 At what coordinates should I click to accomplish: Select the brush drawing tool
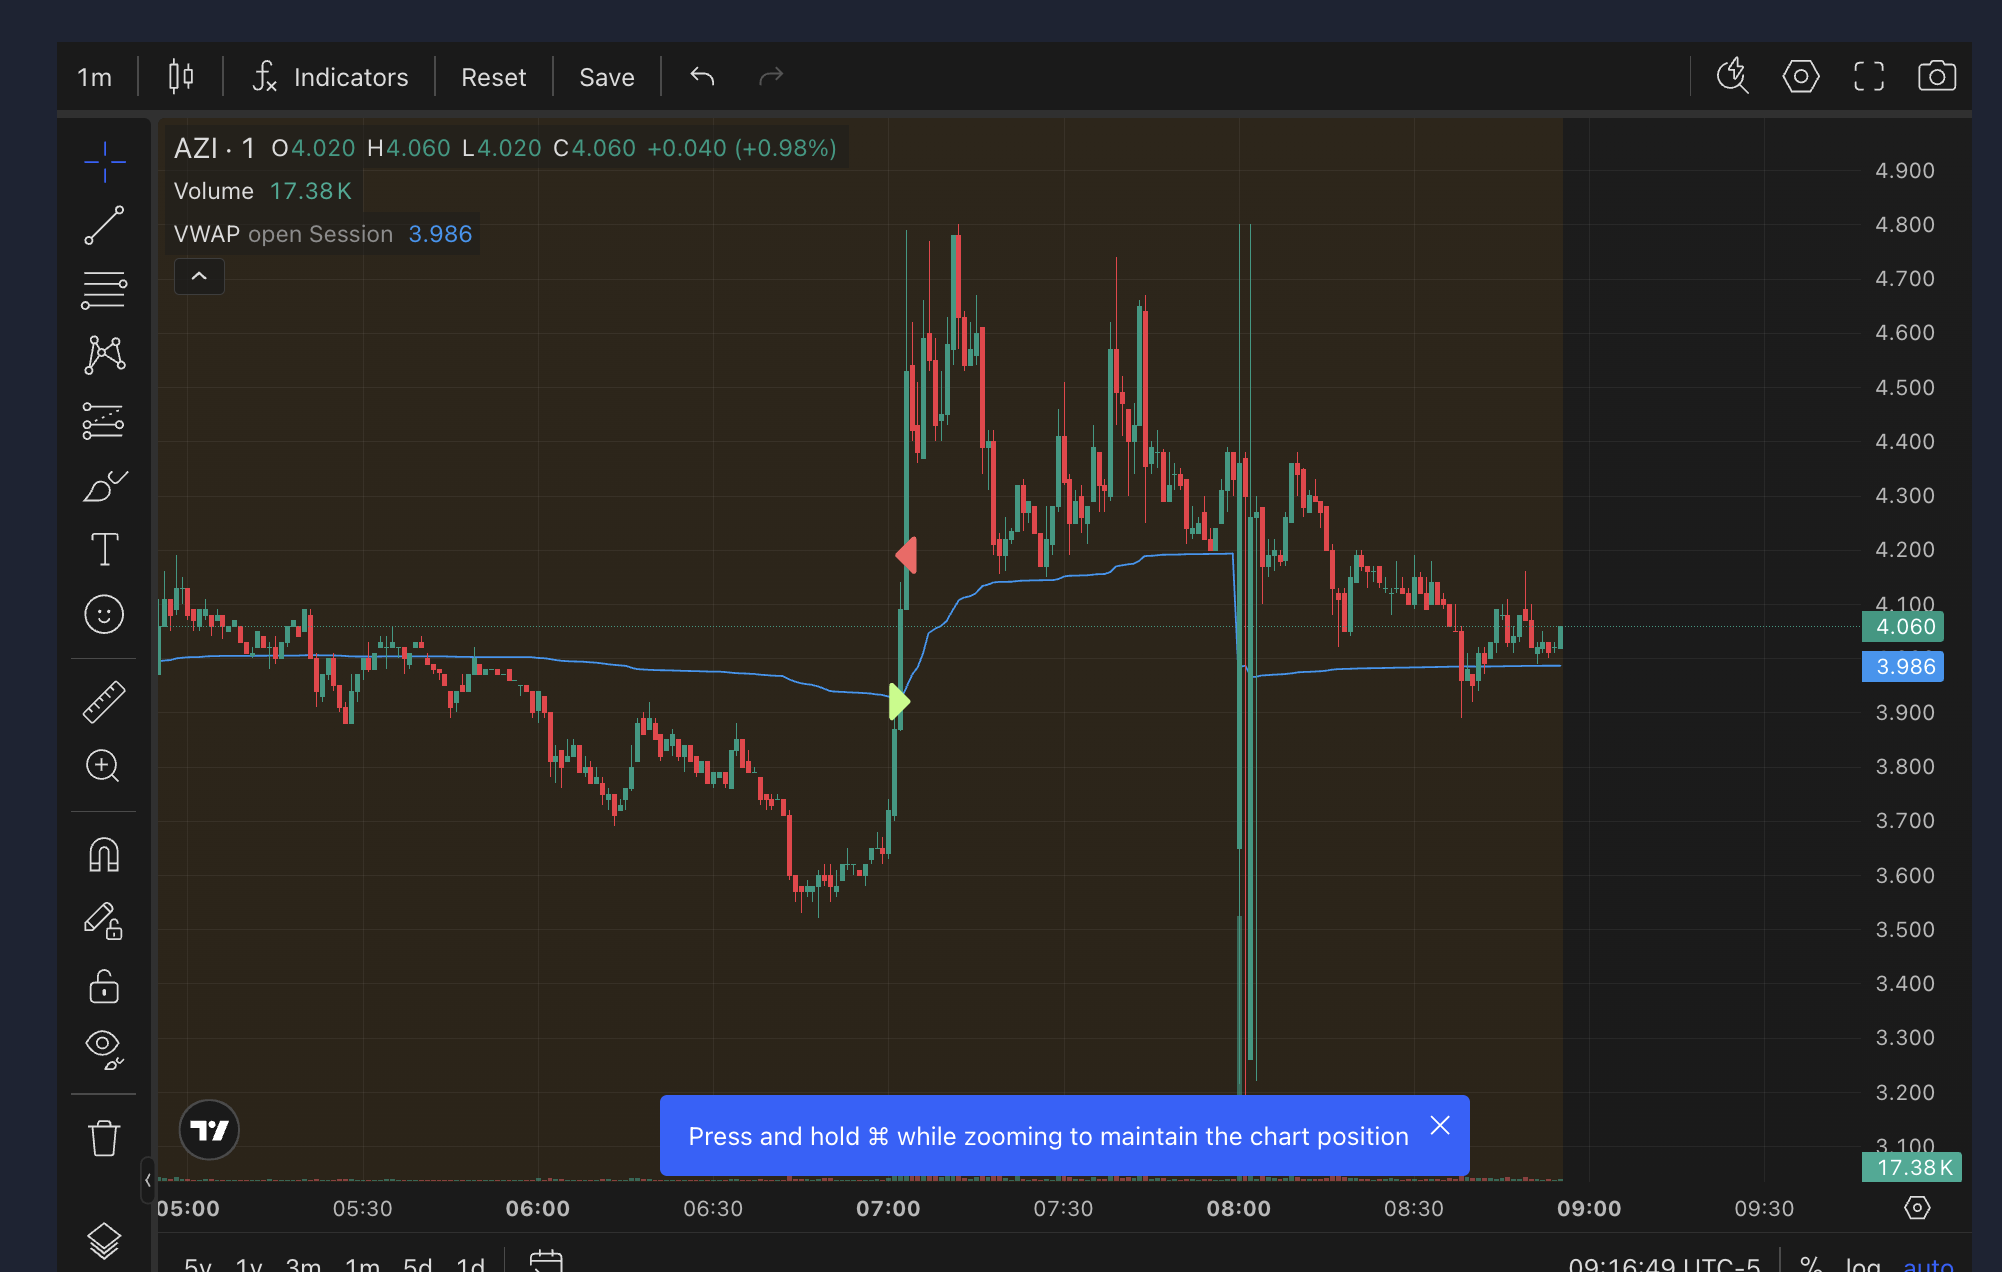[x=104, y=486]
